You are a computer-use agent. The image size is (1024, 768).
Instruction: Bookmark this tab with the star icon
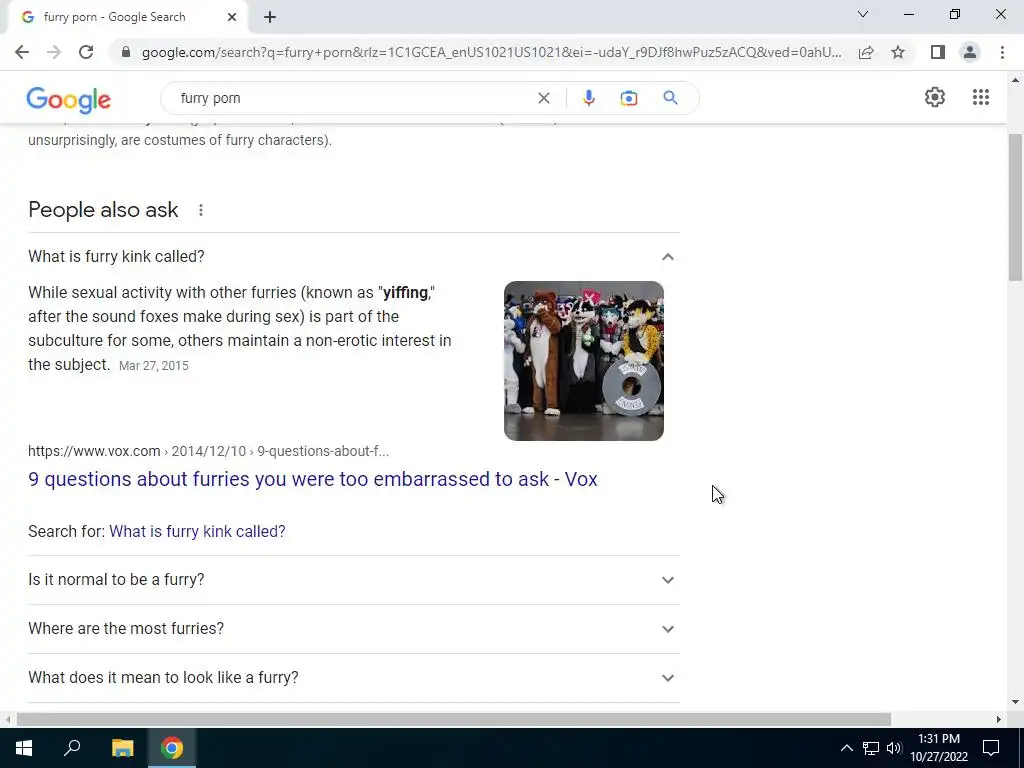(898, 52)
